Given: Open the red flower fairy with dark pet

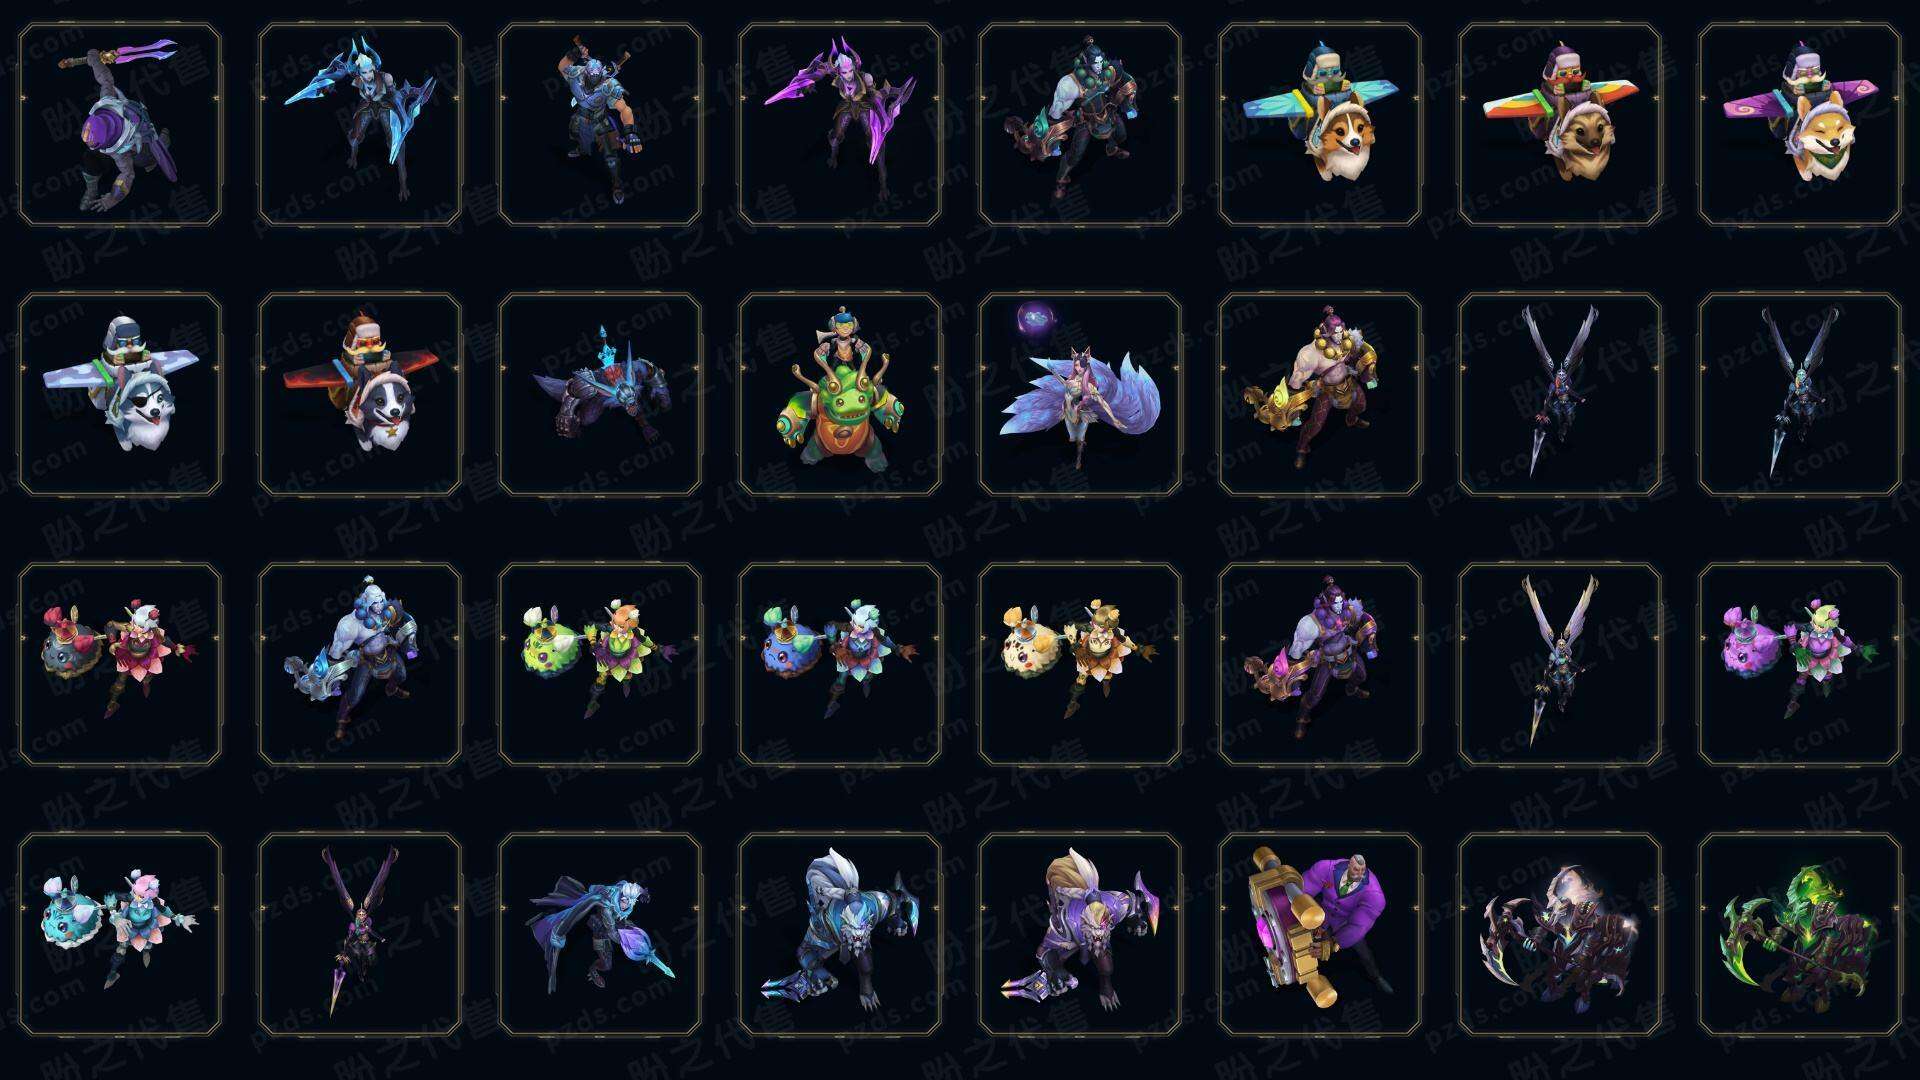Looking at the screenshot, I should pyautogui.click(x=120, y=664).
